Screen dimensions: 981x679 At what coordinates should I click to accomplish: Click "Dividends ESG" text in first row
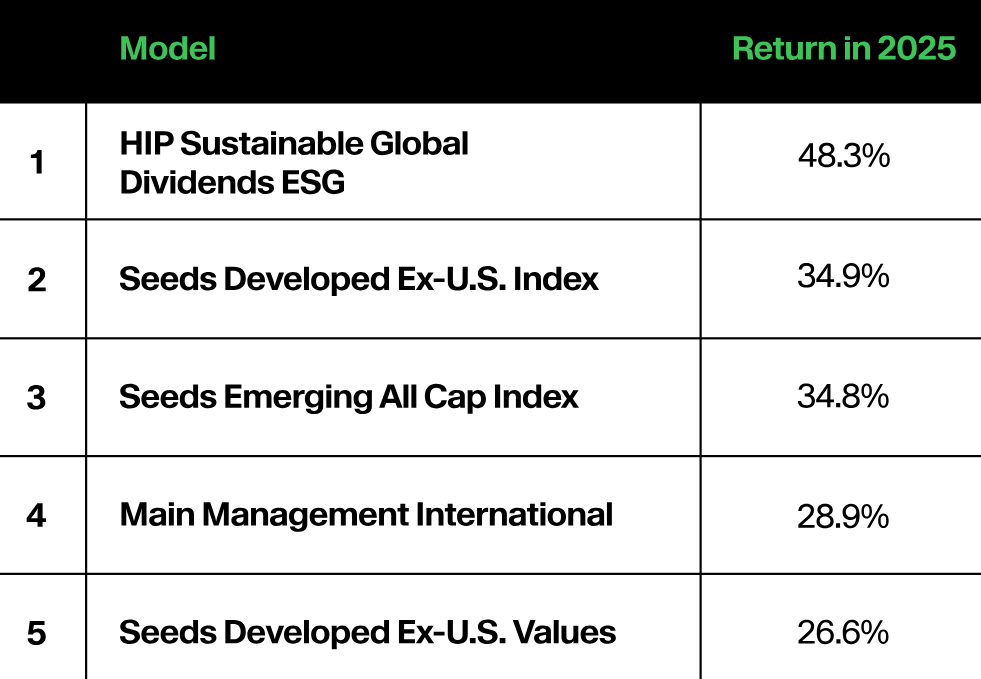point(232,182)
